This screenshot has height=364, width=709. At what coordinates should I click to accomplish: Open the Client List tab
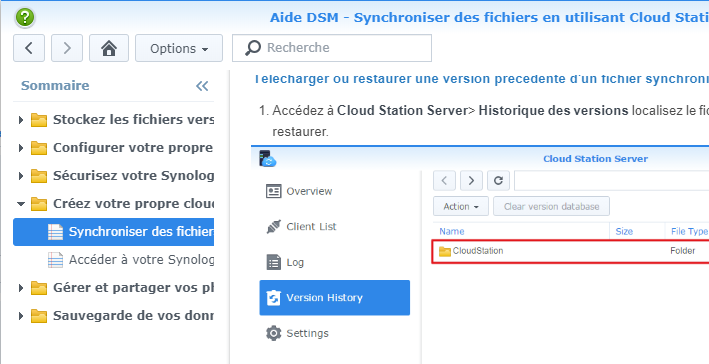(x=335, y=227)
